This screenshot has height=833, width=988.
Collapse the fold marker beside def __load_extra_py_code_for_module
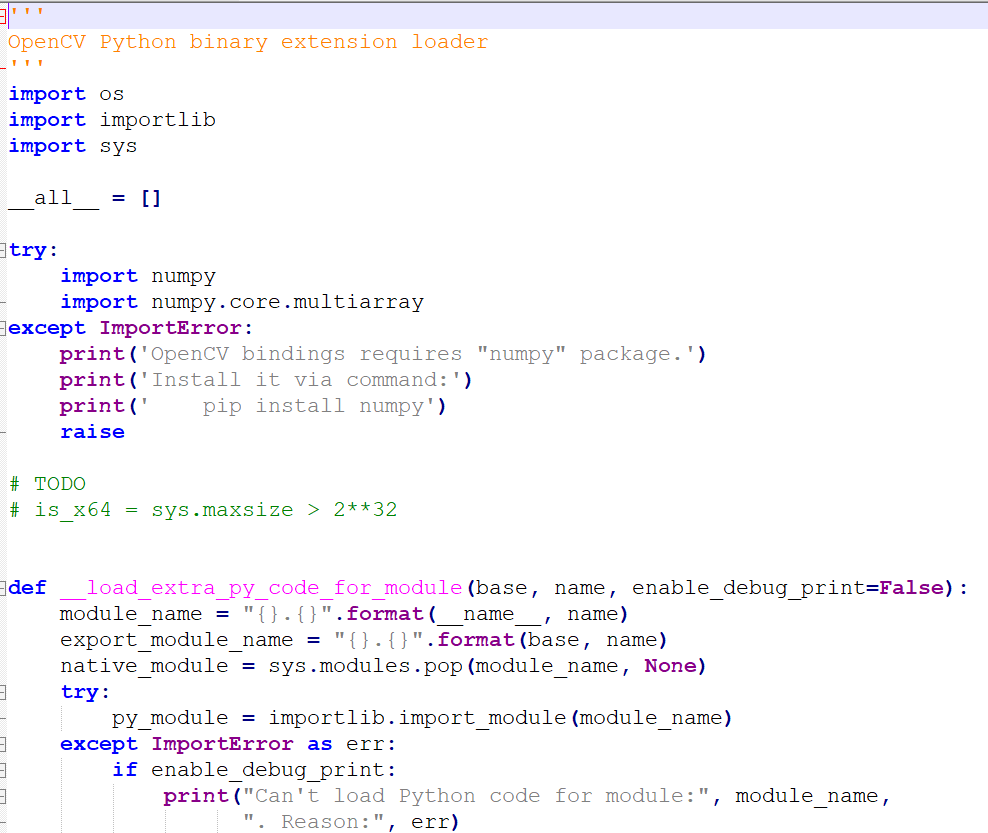point(3,588)
